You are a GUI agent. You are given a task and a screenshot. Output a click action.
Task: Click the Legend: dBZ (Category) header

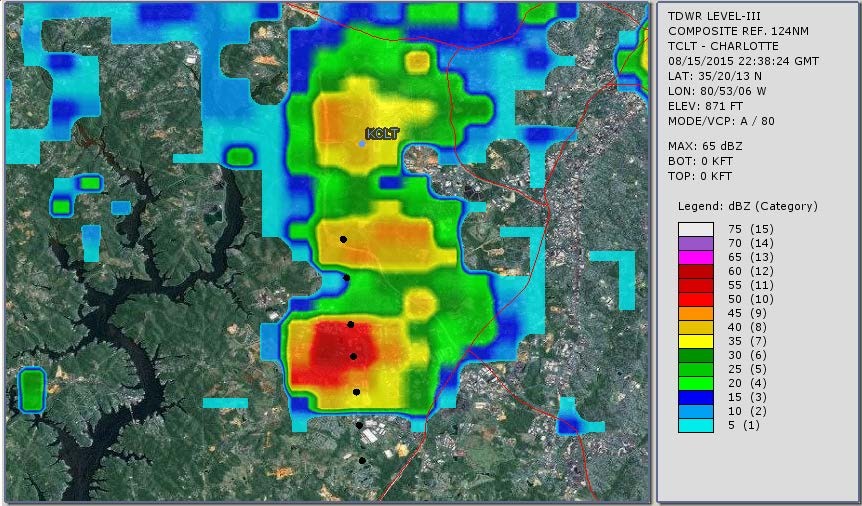click(747, 206)
